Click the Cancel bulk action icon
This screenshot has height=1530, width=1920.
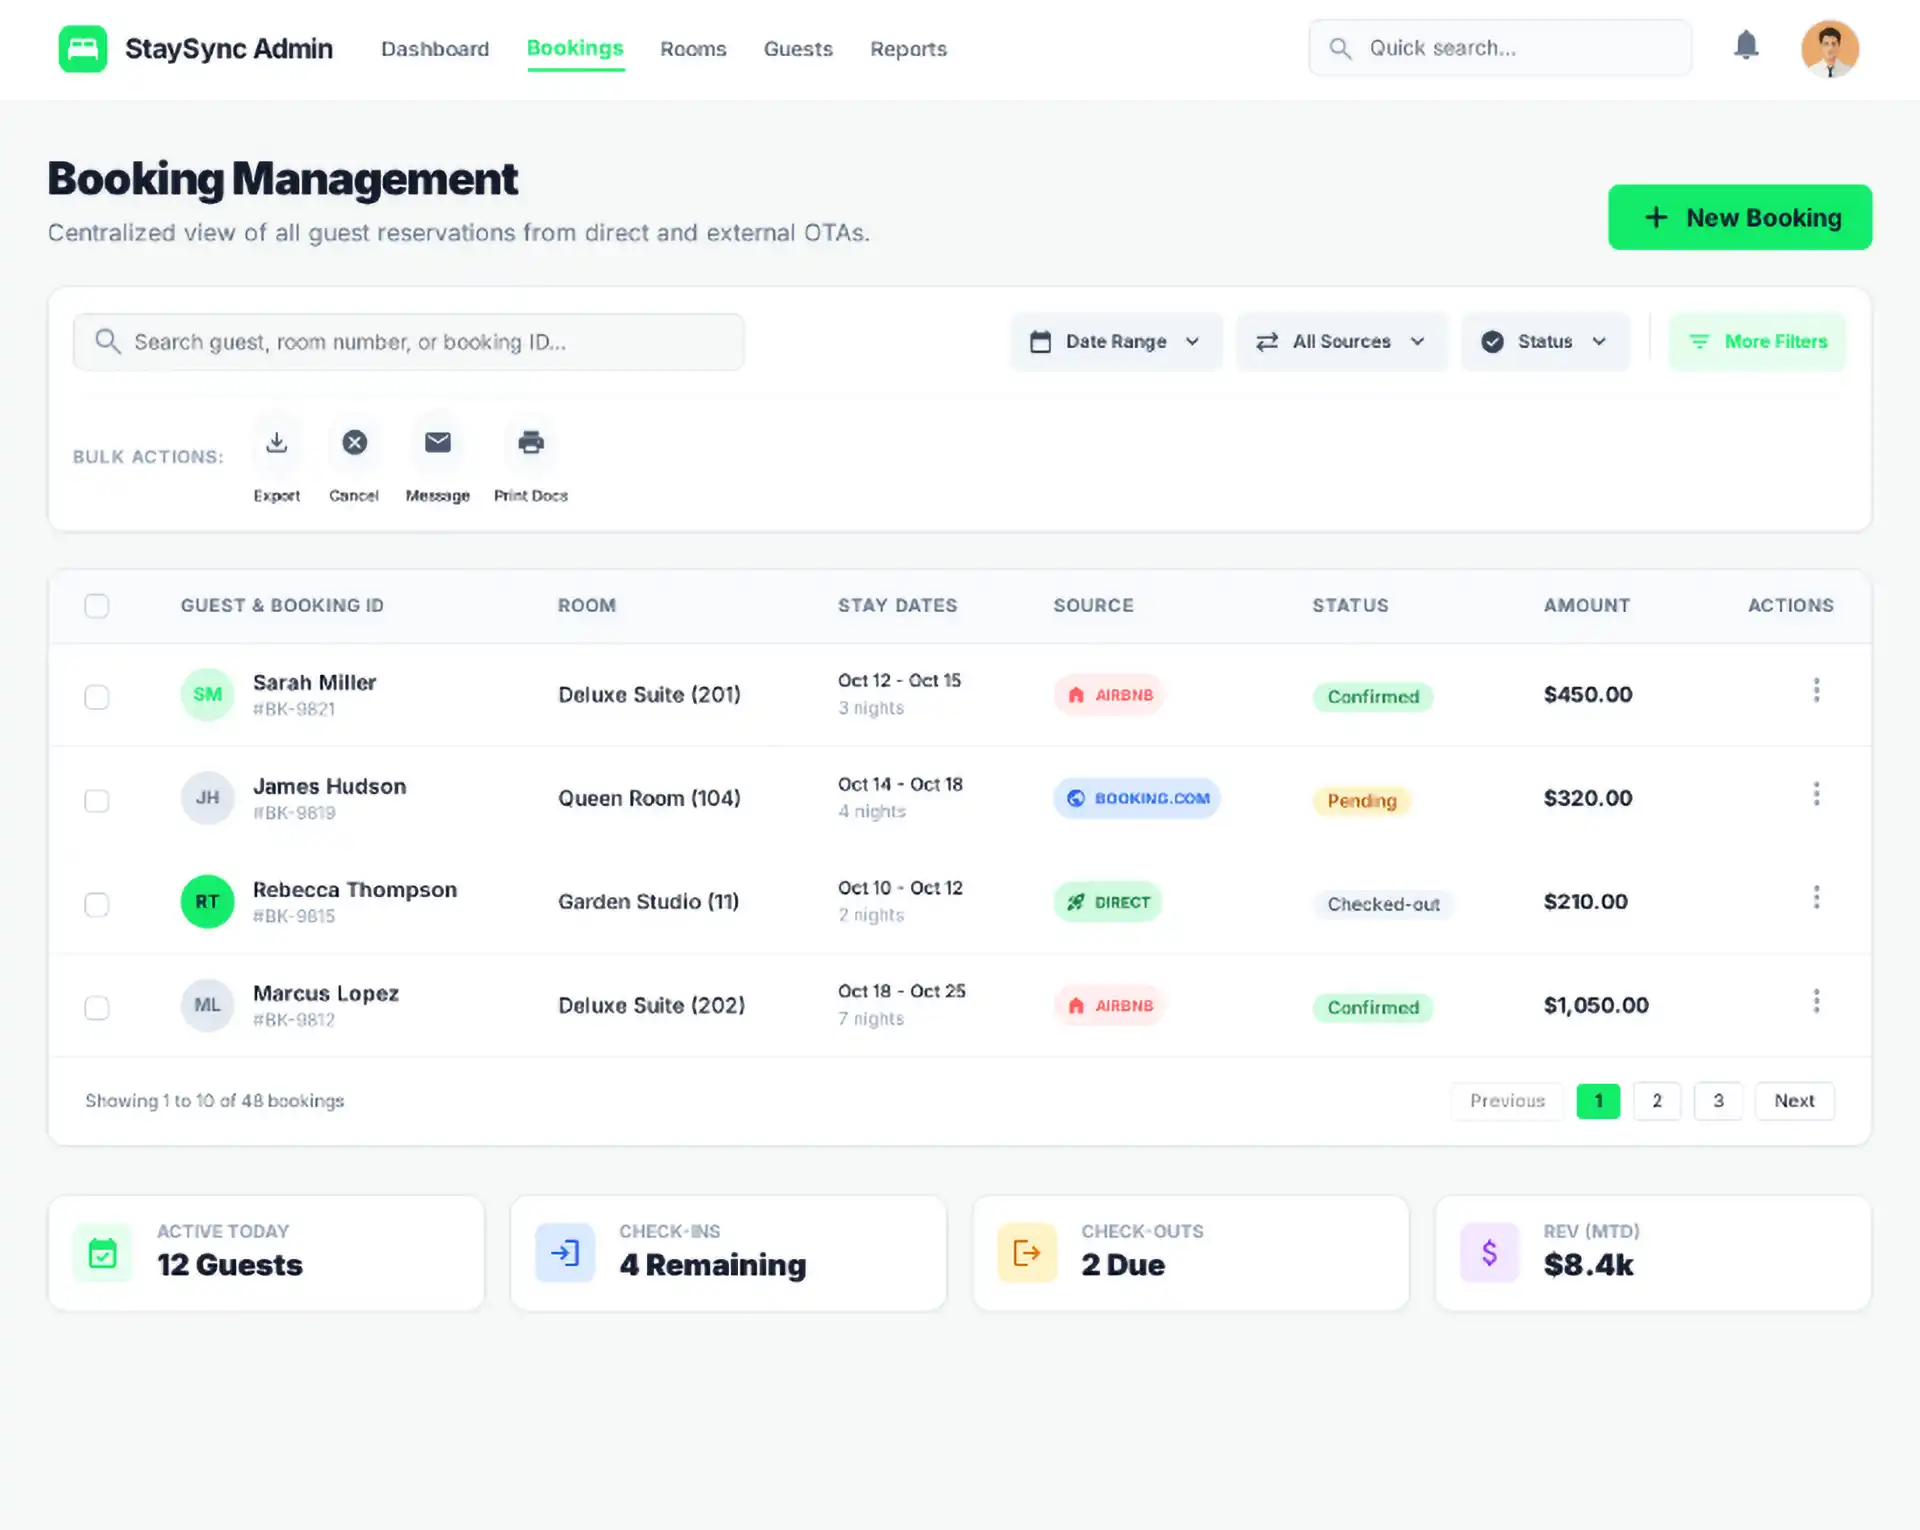(x=354, y=443)
